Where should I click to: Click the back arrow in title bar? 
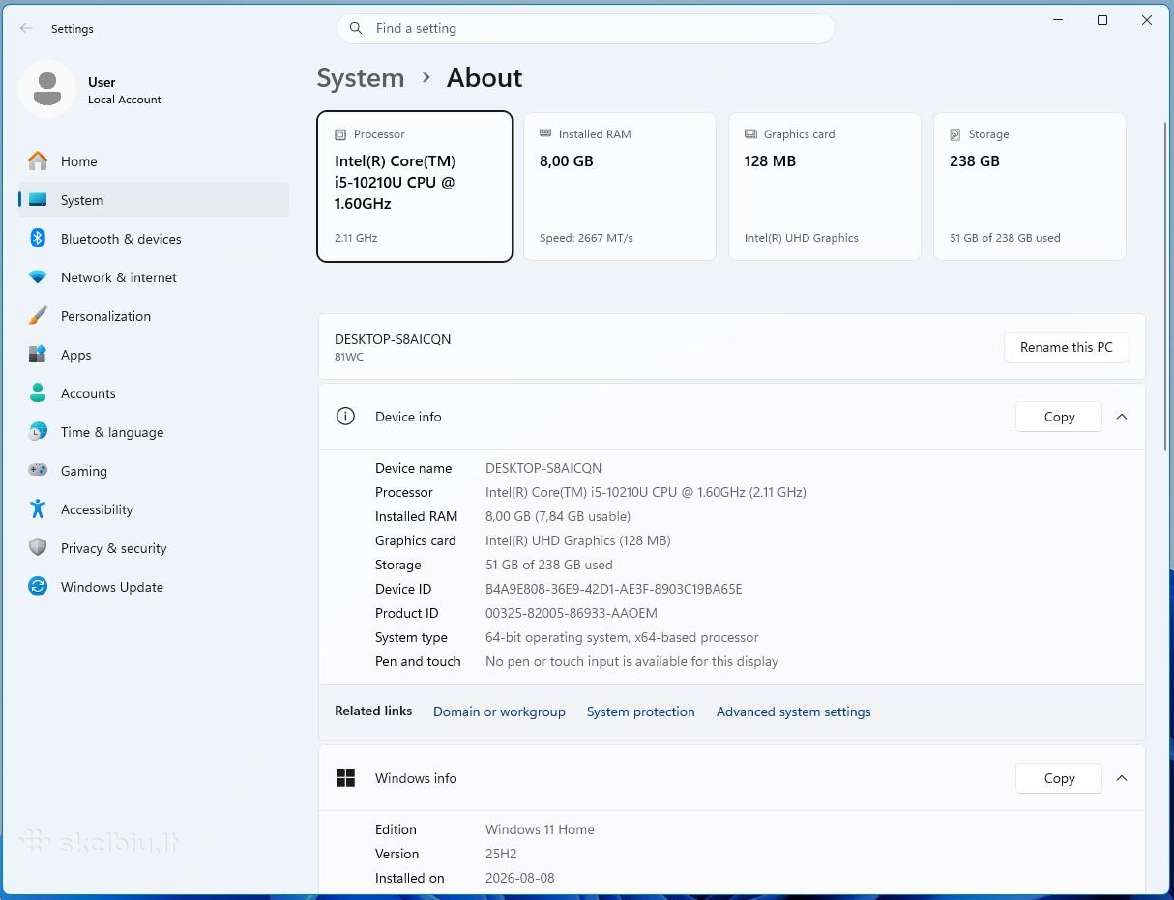26,28
